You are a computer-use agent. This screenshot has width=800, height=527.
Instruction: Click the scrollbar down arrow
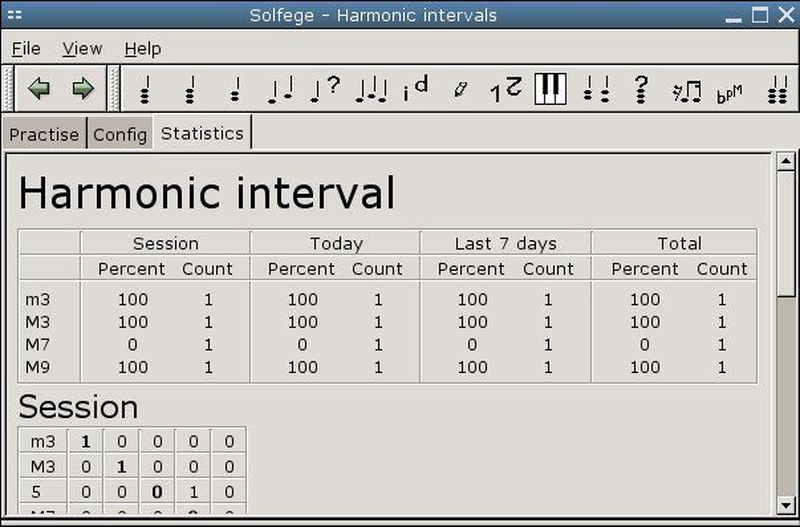[785, 505]
